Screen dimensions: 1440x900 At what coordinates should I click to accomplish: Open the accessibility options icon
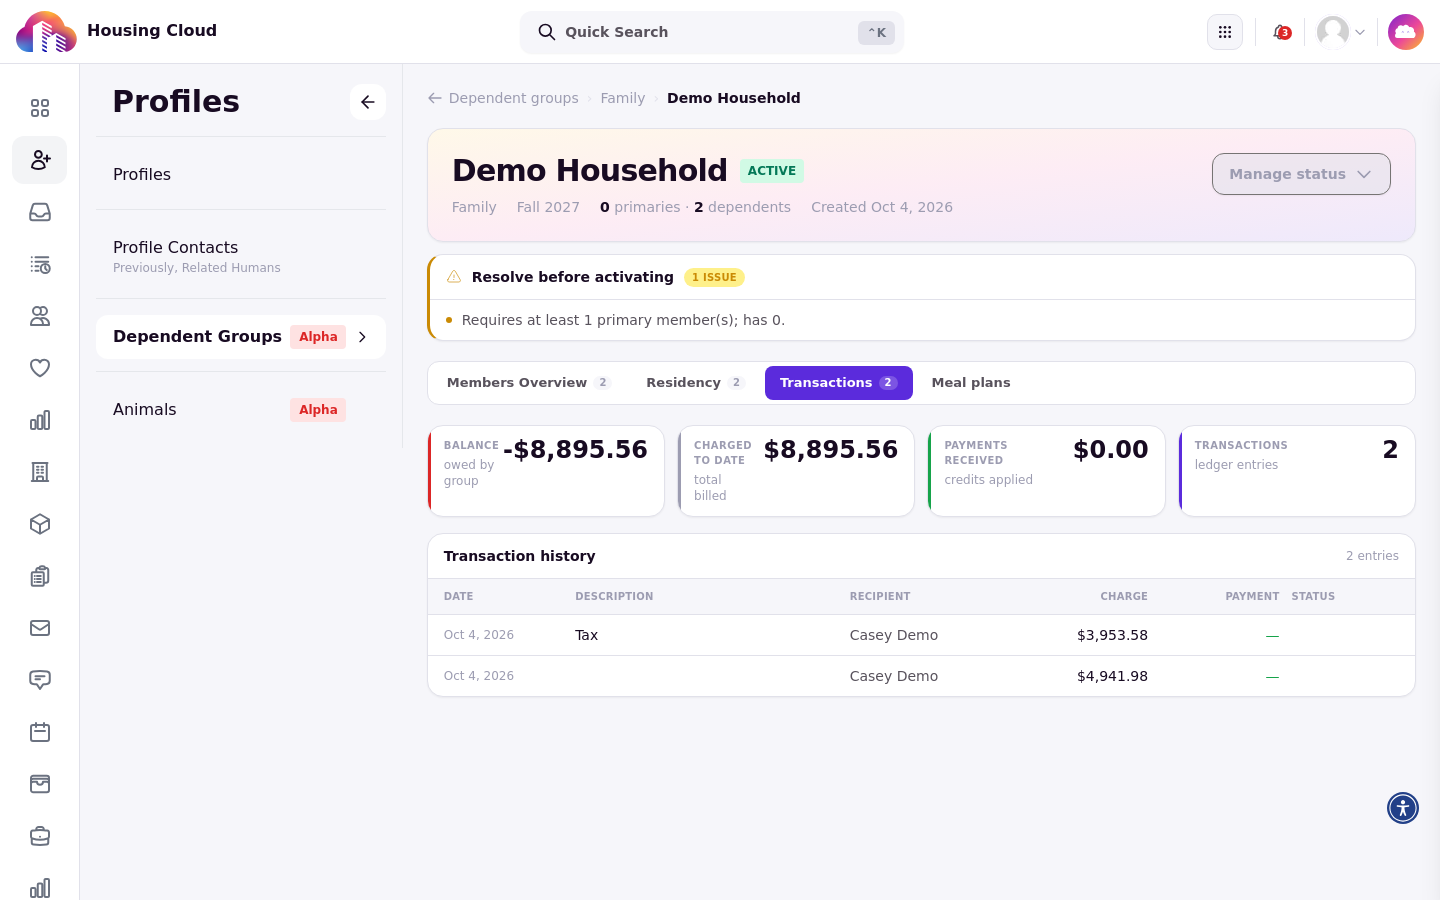(1403, 808)
